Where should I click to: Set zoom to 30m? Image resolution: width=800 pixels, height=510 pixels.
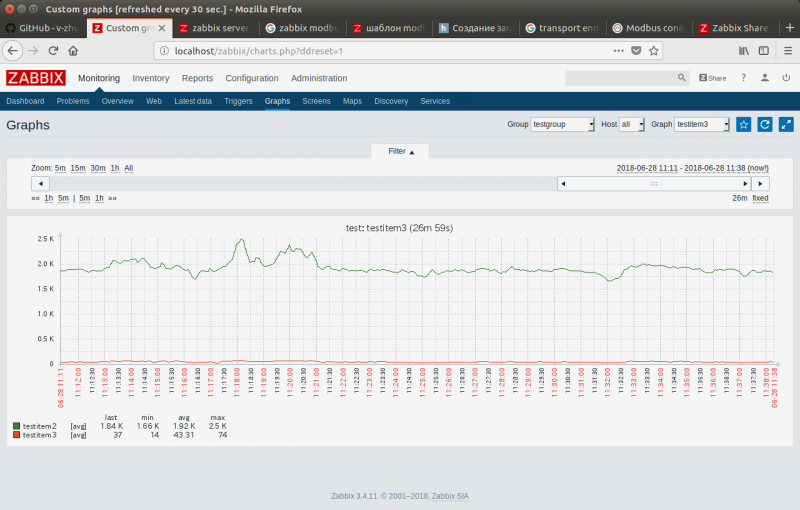(98, 168)
